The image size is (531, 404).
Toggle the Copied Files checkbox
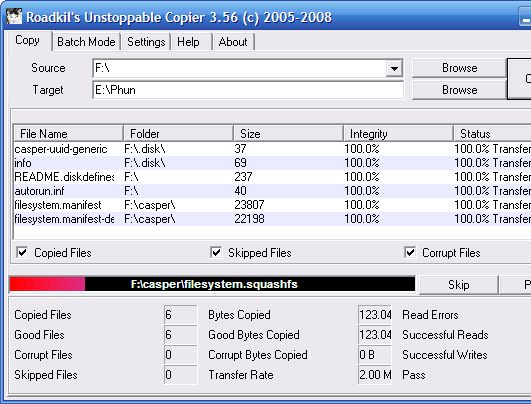coord(22,253)
